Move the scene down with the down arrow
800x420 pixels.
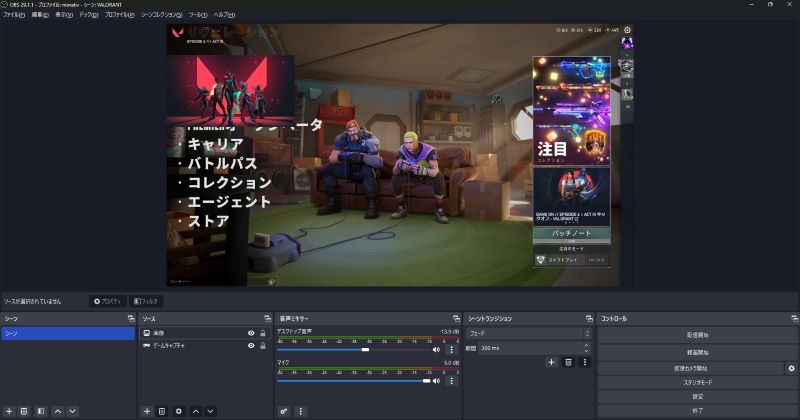coord(72,411)
